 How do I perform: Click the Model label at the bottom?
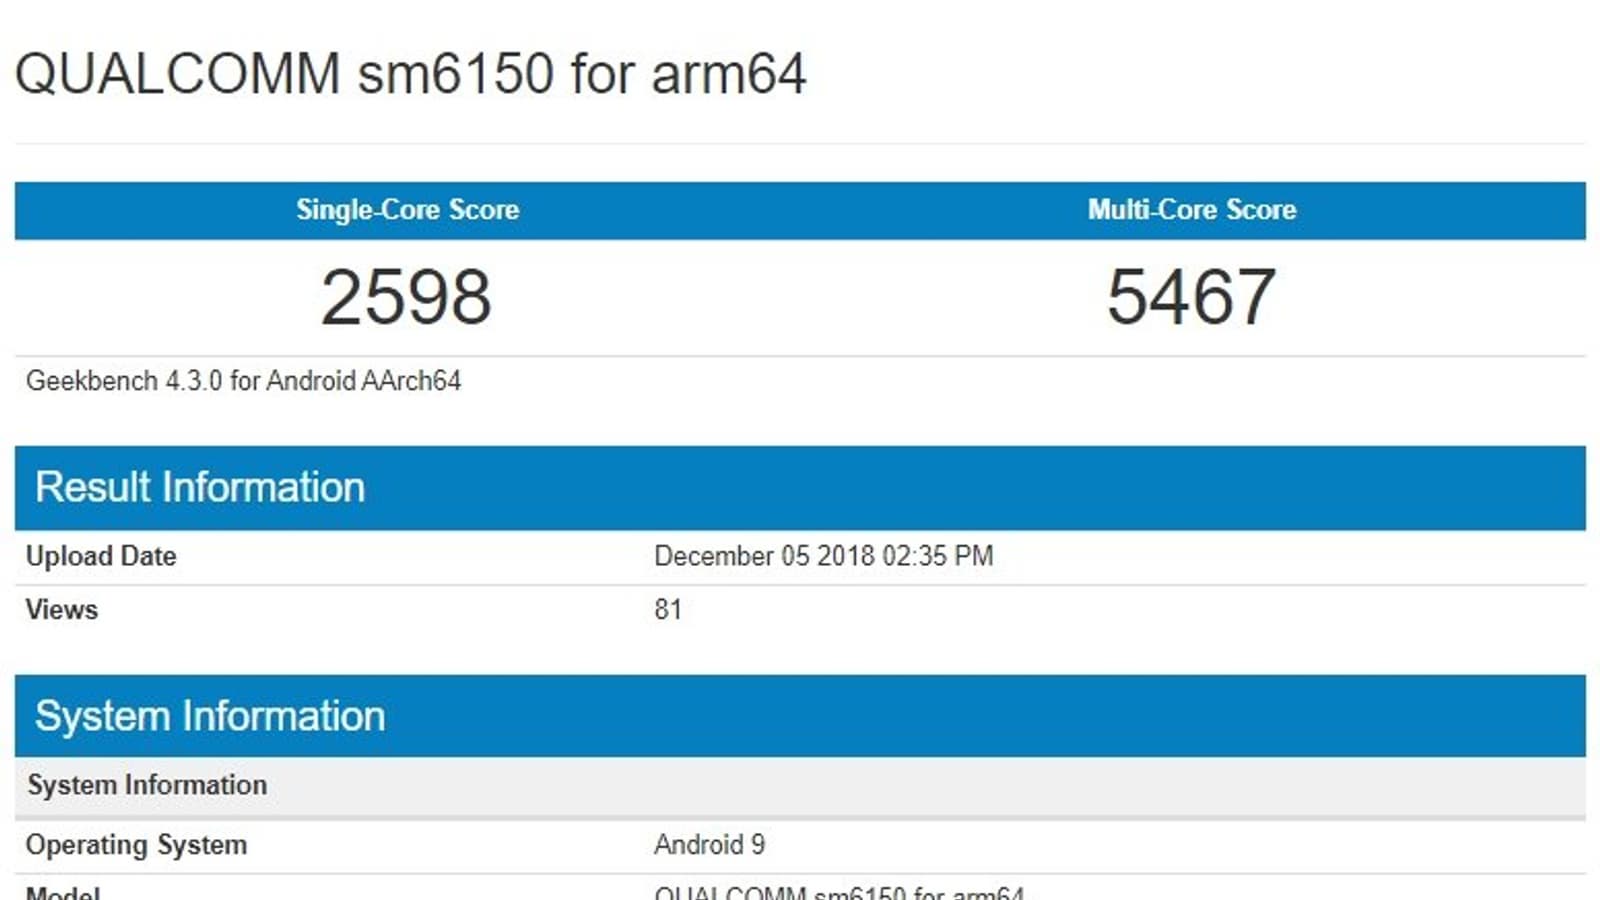63,892
